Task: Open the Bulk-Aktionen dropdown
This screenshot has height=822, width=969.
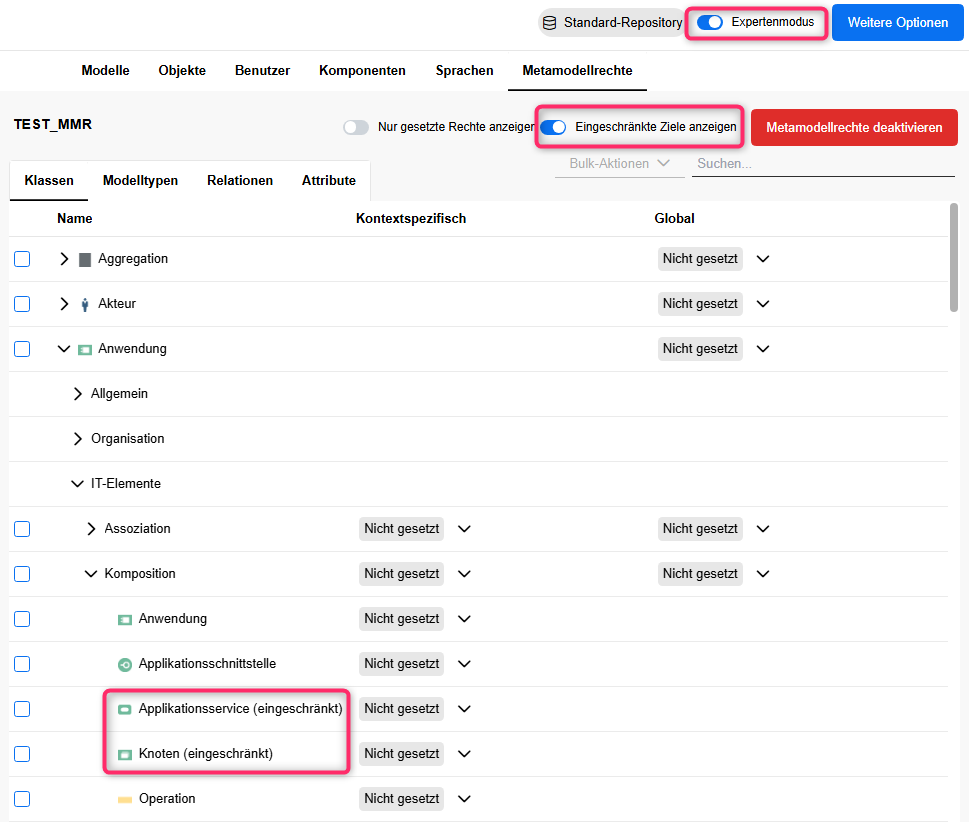Action: [x=619, y=162]
